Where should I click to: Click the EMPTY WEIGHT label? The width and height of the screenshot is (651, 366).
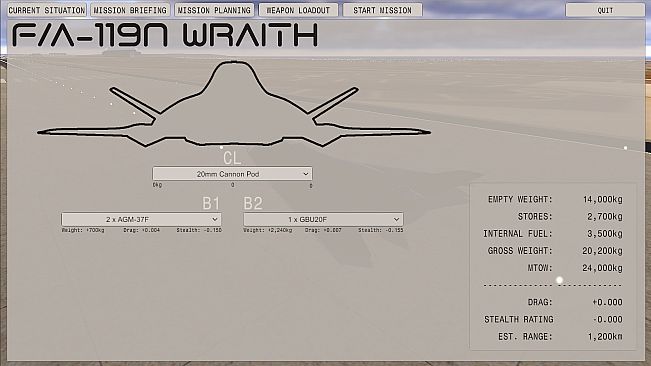[x=520, y=200]
